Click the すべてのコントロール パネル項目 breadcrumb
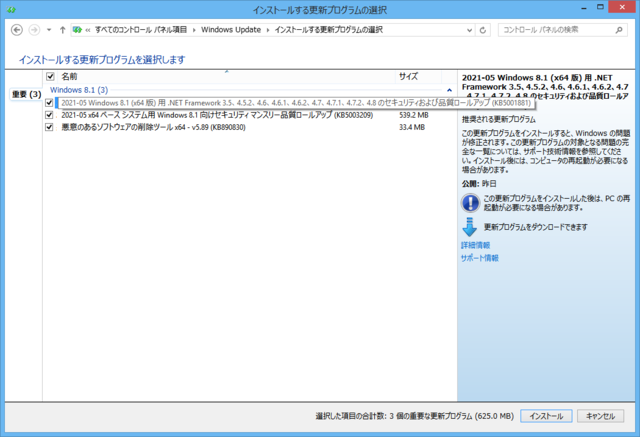 (141, 30)
